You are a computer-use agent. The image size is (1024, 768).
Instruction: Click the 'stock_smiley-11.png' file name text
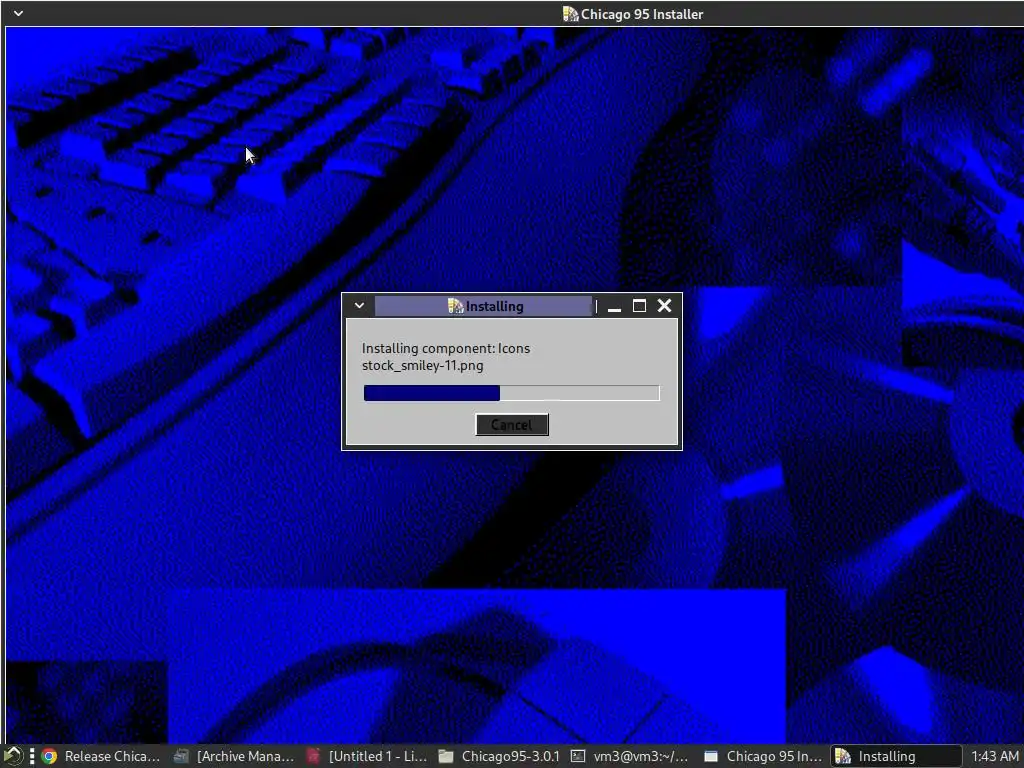click(x=423, y=366)
